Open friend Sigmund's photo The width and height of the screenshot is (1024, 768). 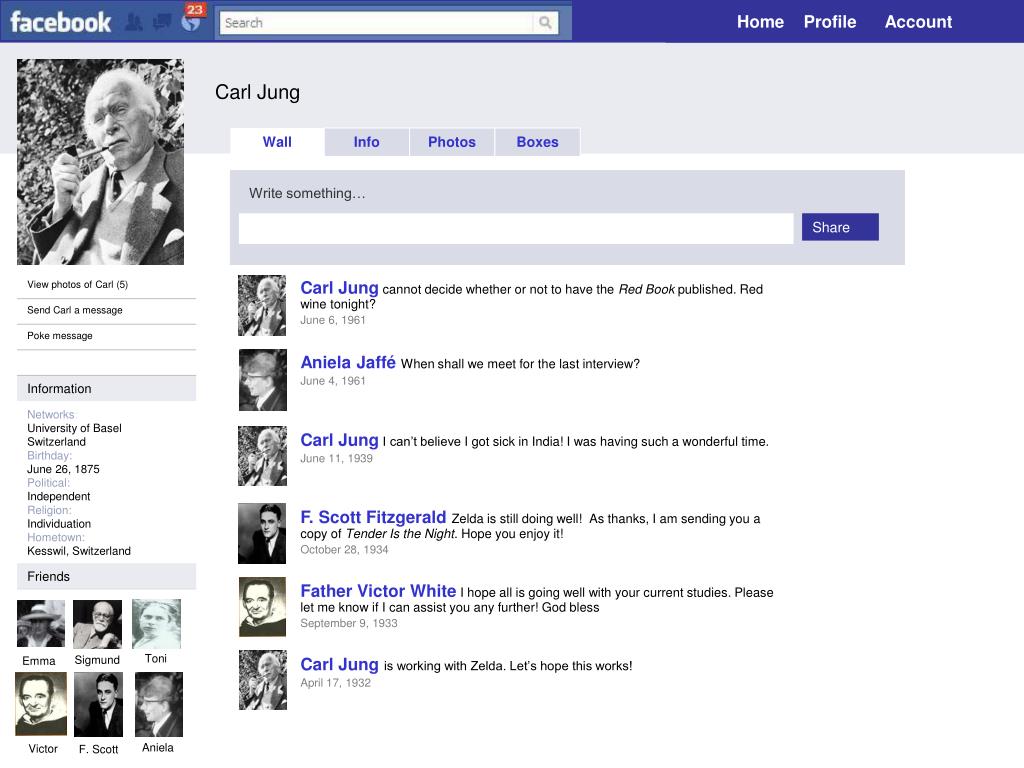pos(97,624)
